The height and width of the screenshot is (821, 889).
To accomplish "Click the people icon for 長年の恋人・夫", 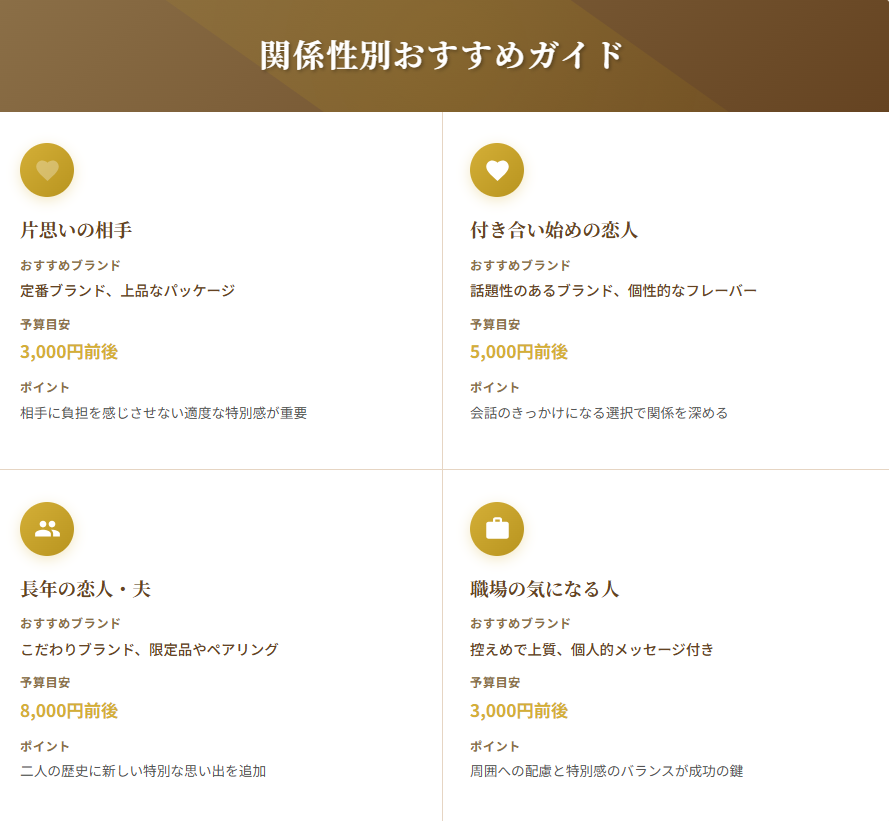I will (47, 529).
